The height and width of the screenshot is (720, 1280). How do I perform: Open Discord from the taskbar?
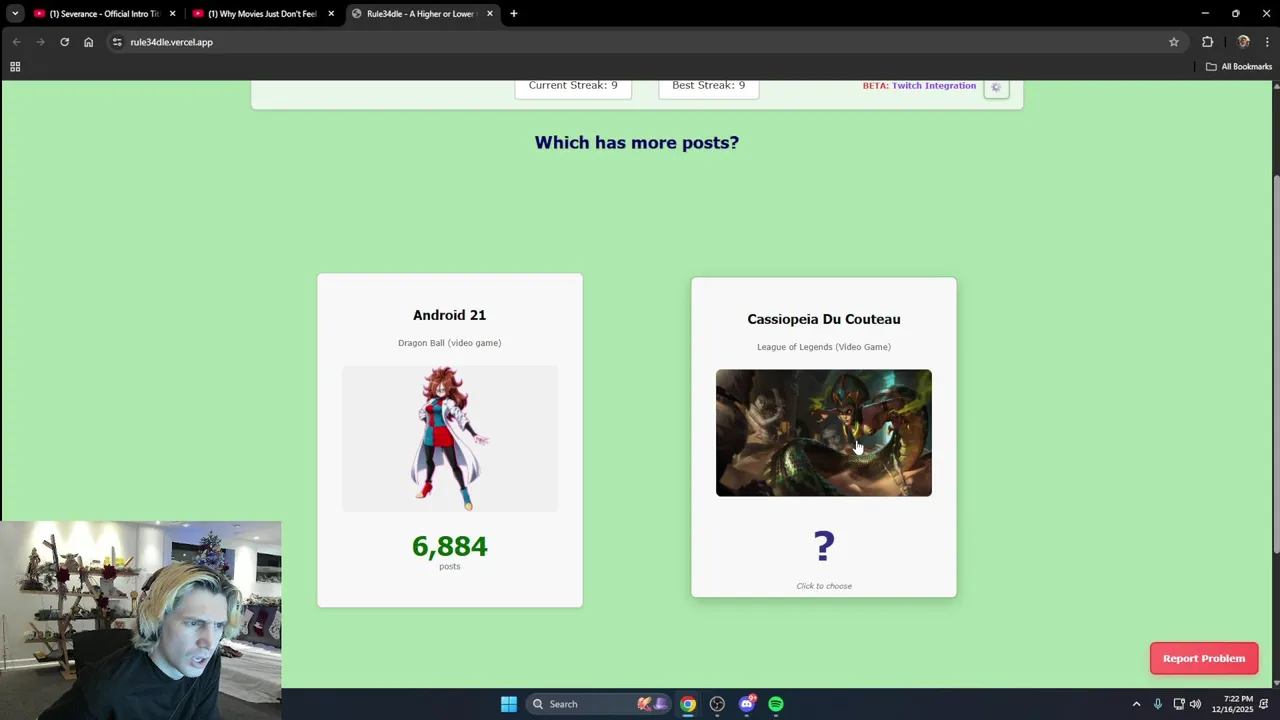(747, 704)
